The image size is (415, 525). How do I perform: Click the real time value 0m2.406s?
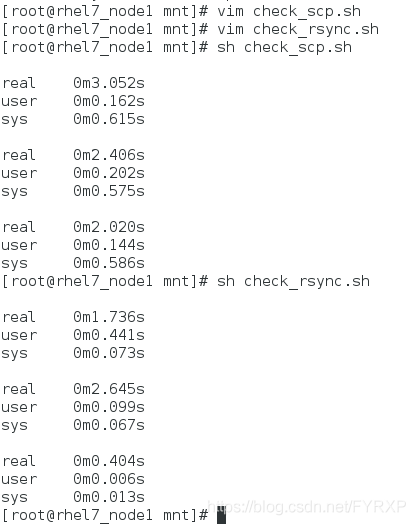pos(109,155)
